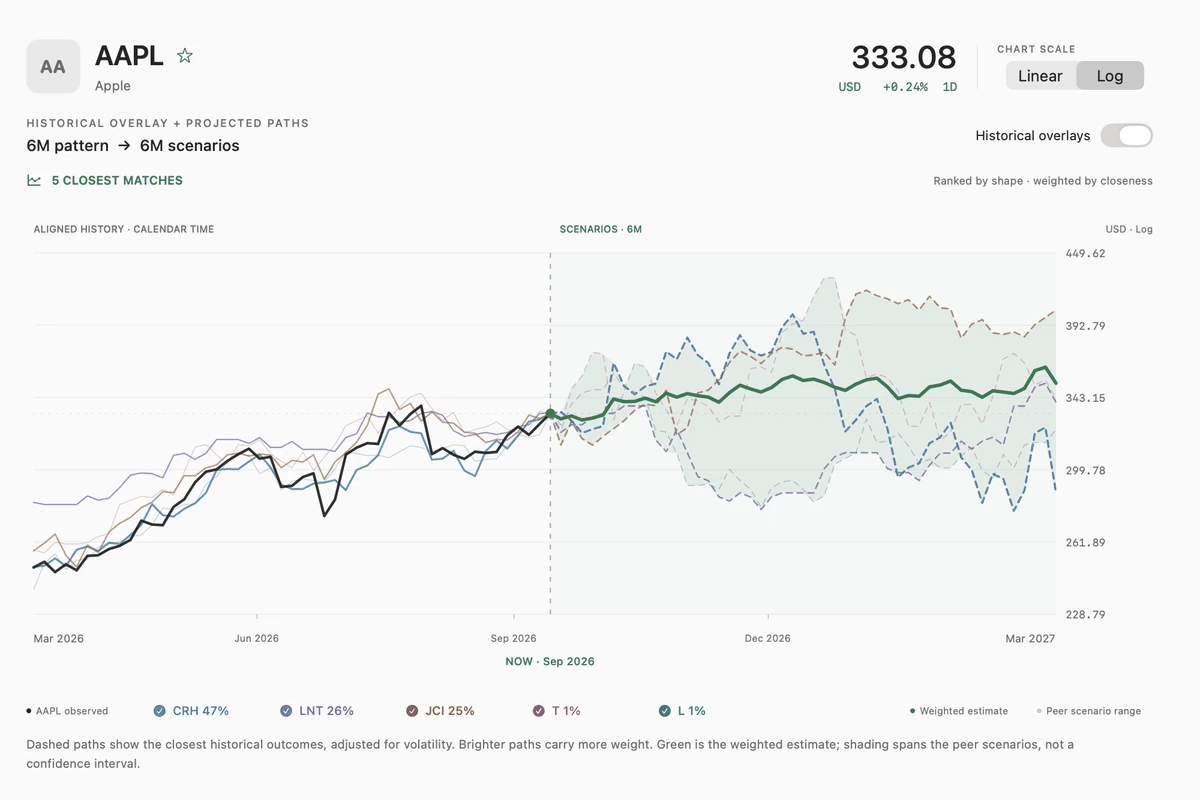The width and height of the screenshot is (1200, 800).
Task: Toggle T 1% match checkbox
Action: point(539,711)
